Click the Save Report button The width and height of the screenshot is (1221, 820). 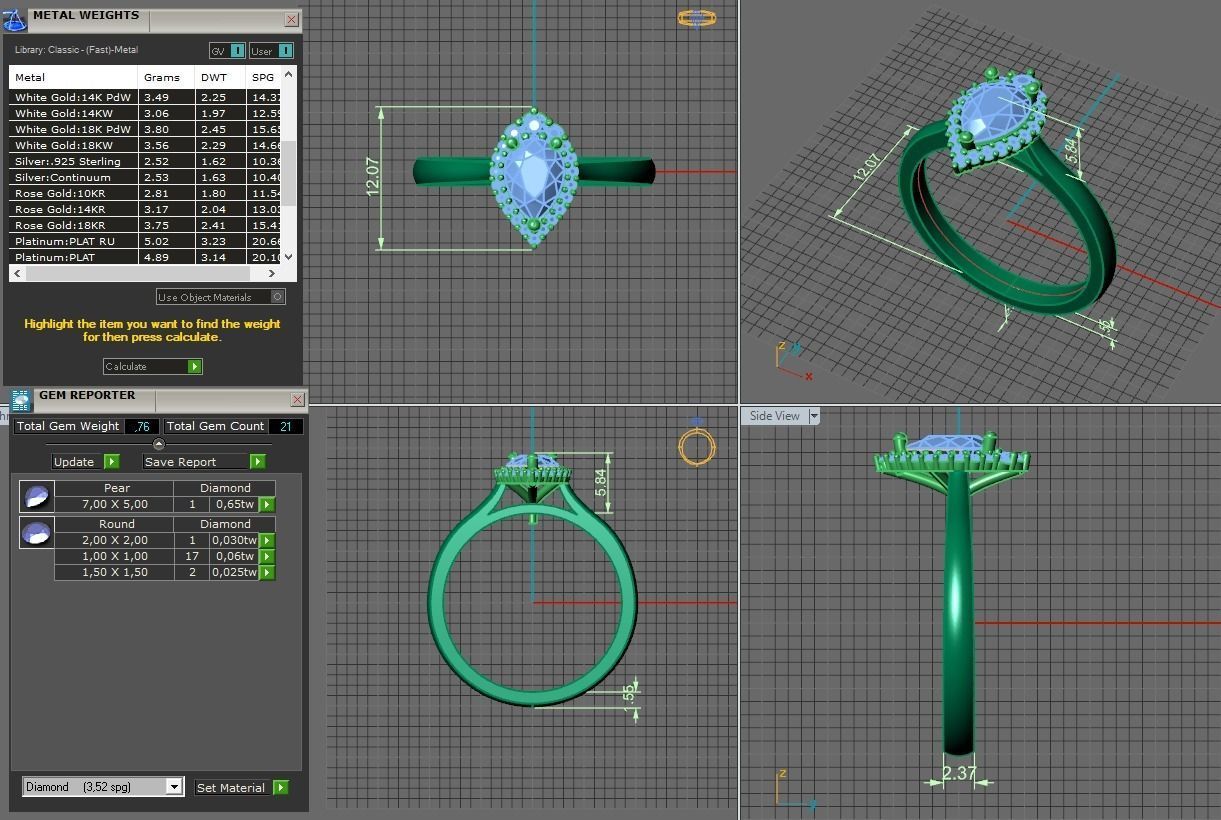[204, 462]
